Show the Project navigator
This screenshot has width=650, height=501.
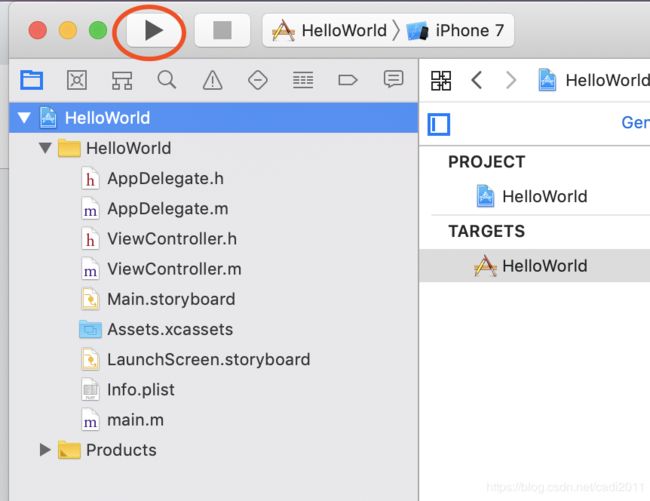tap(32, 80)
